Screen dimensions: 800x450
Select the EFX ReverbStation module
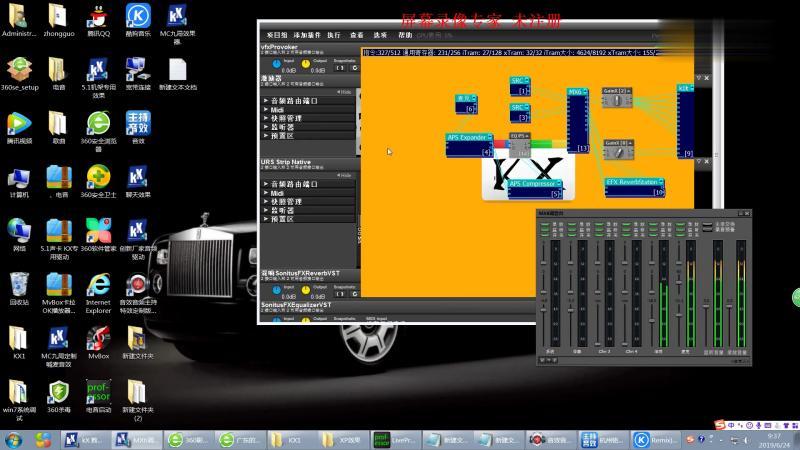634,187
